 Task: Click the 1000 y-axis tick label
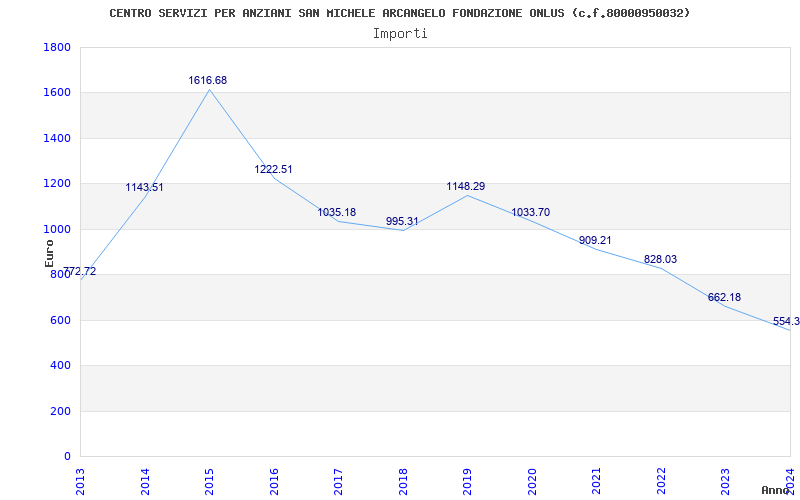coord(57,230)
